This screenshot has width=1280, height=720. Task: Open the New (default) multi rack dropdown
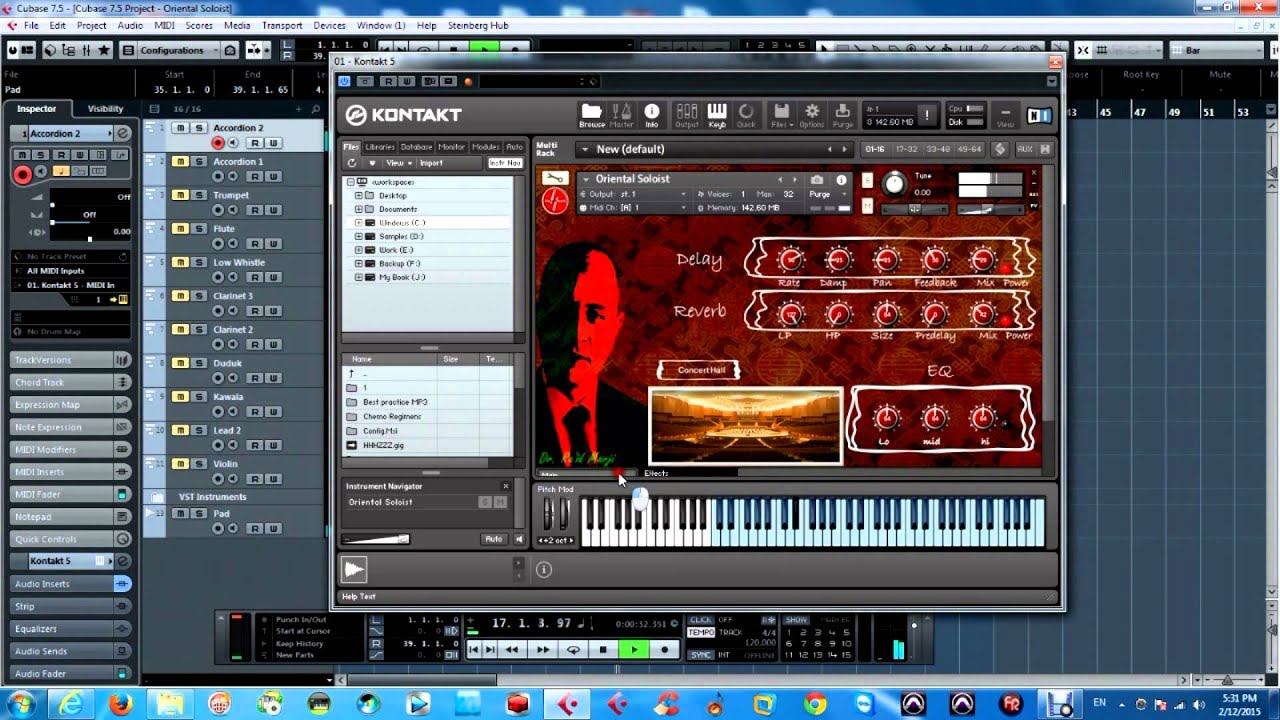pyautogui.click(x=584, y=149)
